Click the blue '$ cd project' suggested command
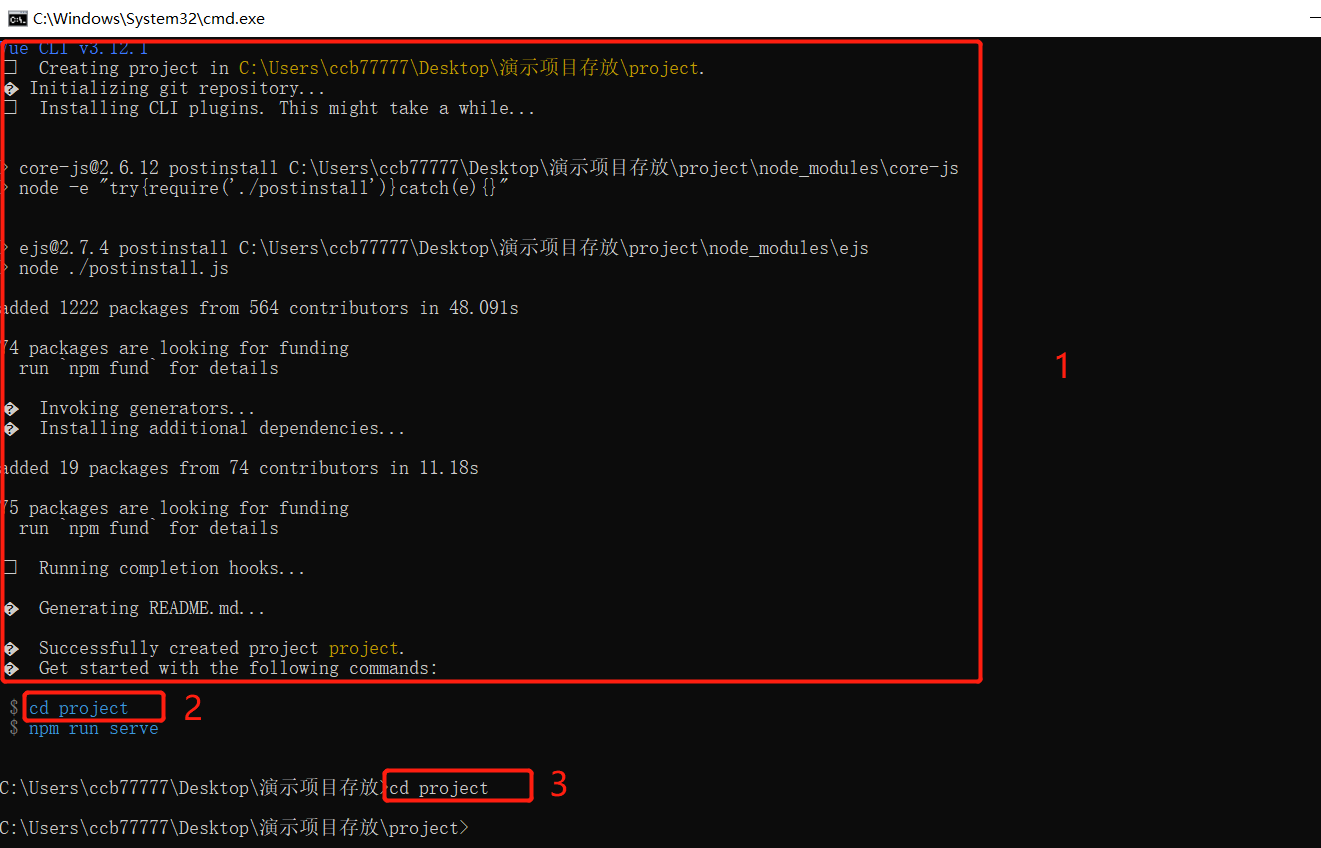 [x=69, y=708]
